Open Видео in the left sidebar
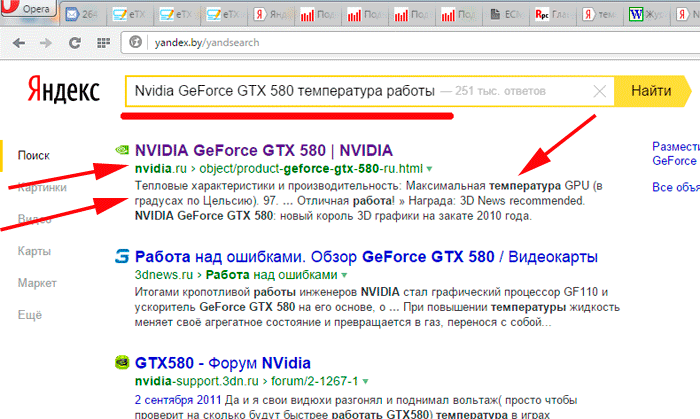 tap(34, 219)
